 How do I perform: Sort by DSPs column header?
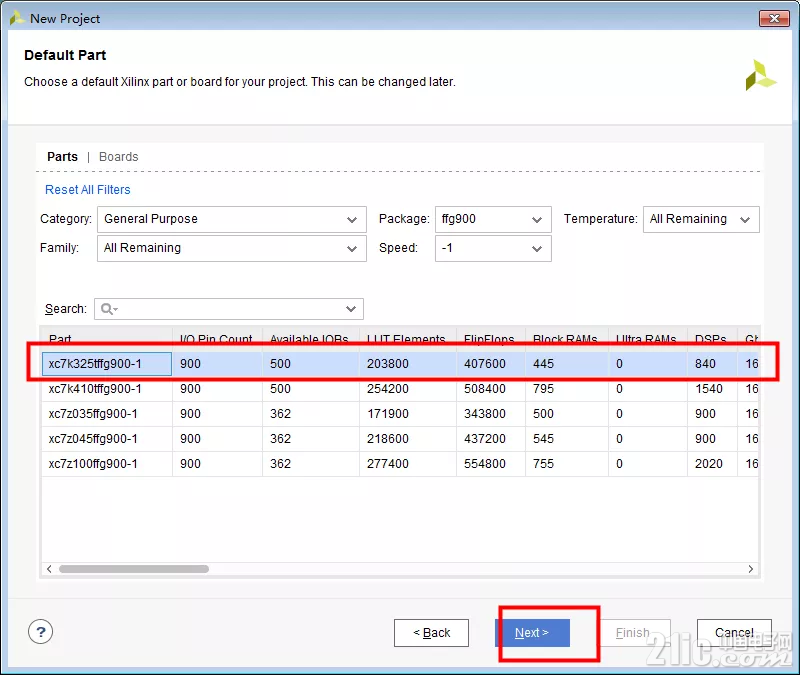[712, 339]
